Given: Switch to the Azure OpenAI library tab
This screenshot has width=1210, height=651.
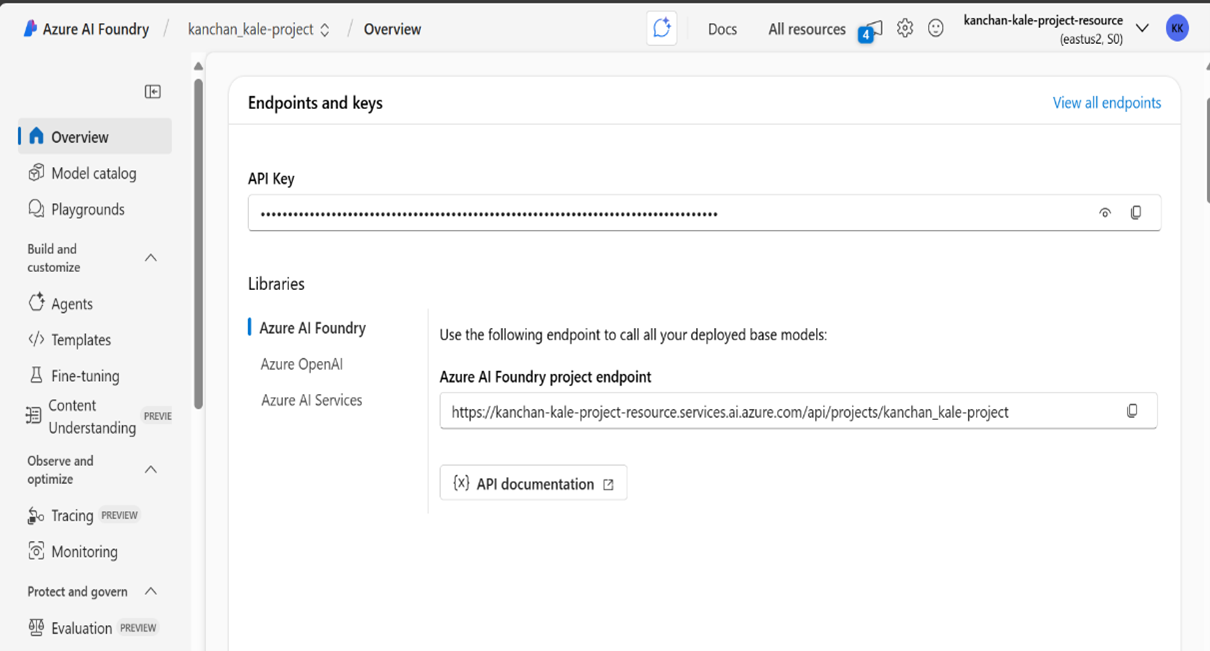Looking at the screenshot, I should coord(301,363).
